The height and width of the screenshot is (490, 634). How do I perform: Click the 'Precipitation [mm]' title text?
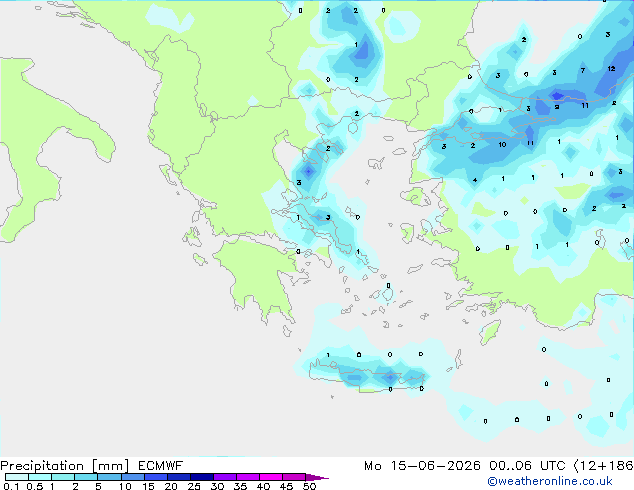coord(65,466)
